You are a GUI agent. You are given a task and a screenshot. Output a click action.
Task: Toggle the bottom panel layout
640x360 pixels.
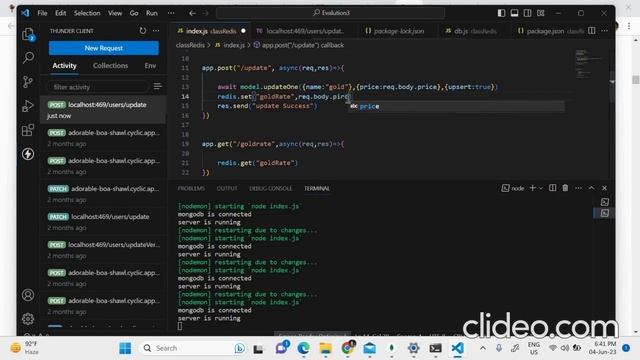coord(514,13)
